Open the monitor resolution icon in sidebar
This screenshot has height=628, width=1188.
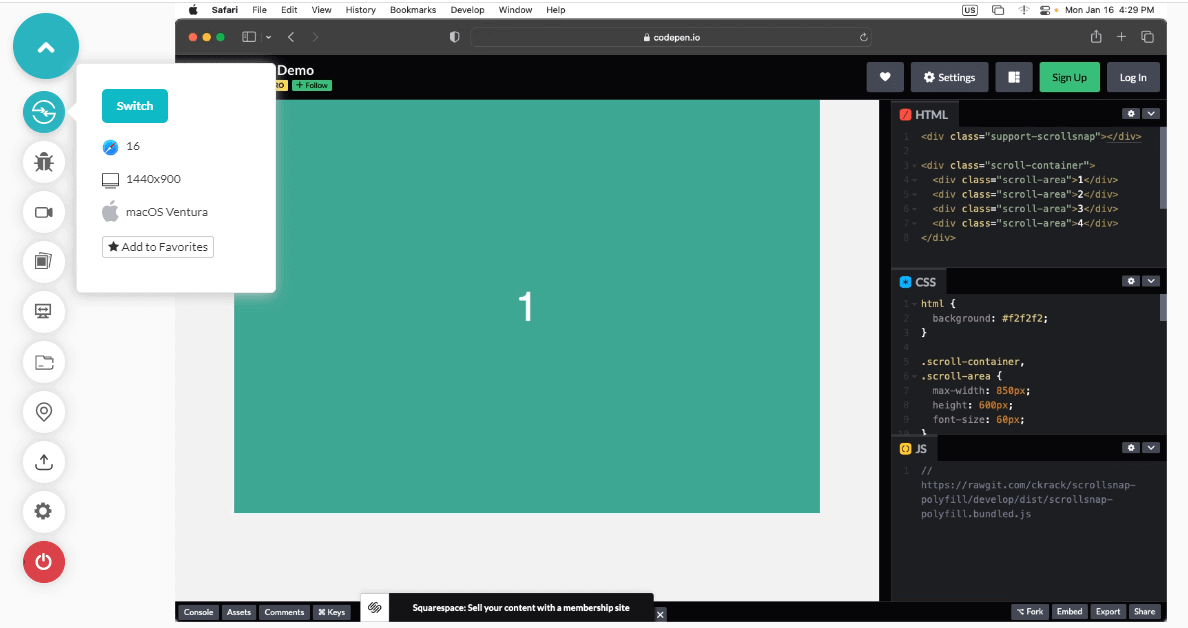pyautogui.click(x=44, y=311)
